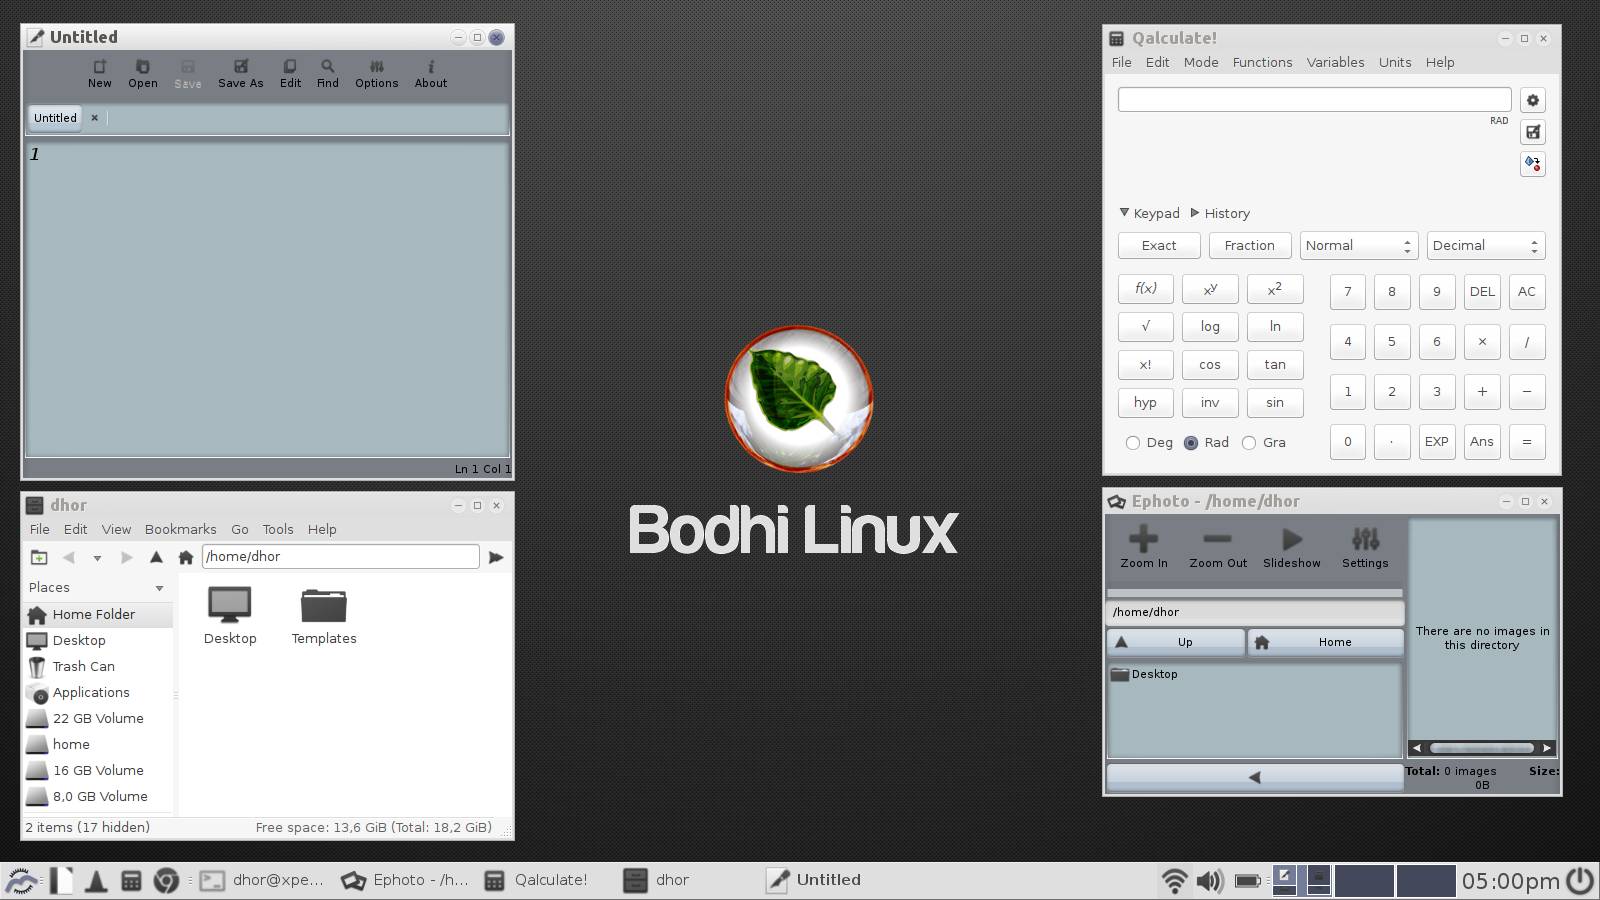The height and width of the screenshot is (900, 1600).
Task: Open the history dropdown arrow in file manager
Action: point(97,558)
